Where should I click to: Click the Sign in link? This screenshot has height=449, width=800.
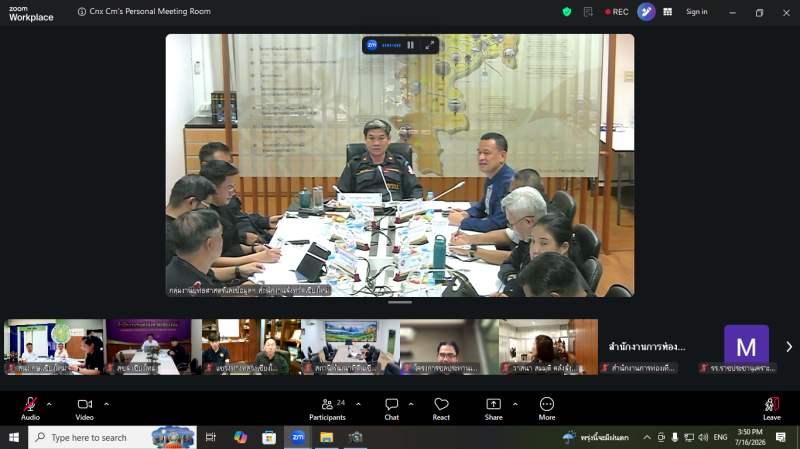point(696,12)
